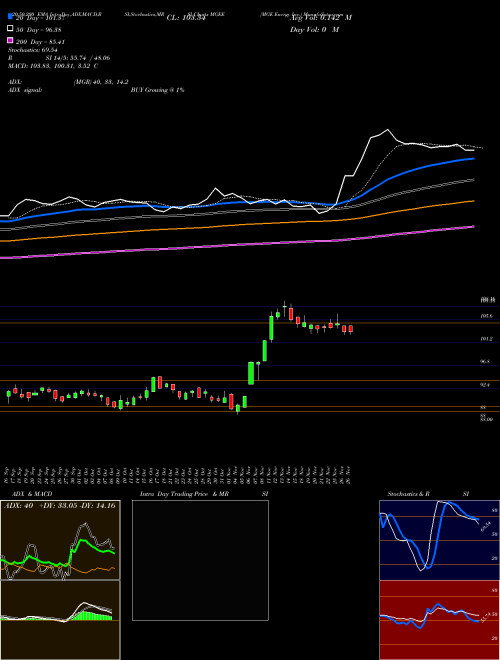
Task: Click the '(MGR) 40, 33, 14.2' ADX values
Action: tap(101, 82)
